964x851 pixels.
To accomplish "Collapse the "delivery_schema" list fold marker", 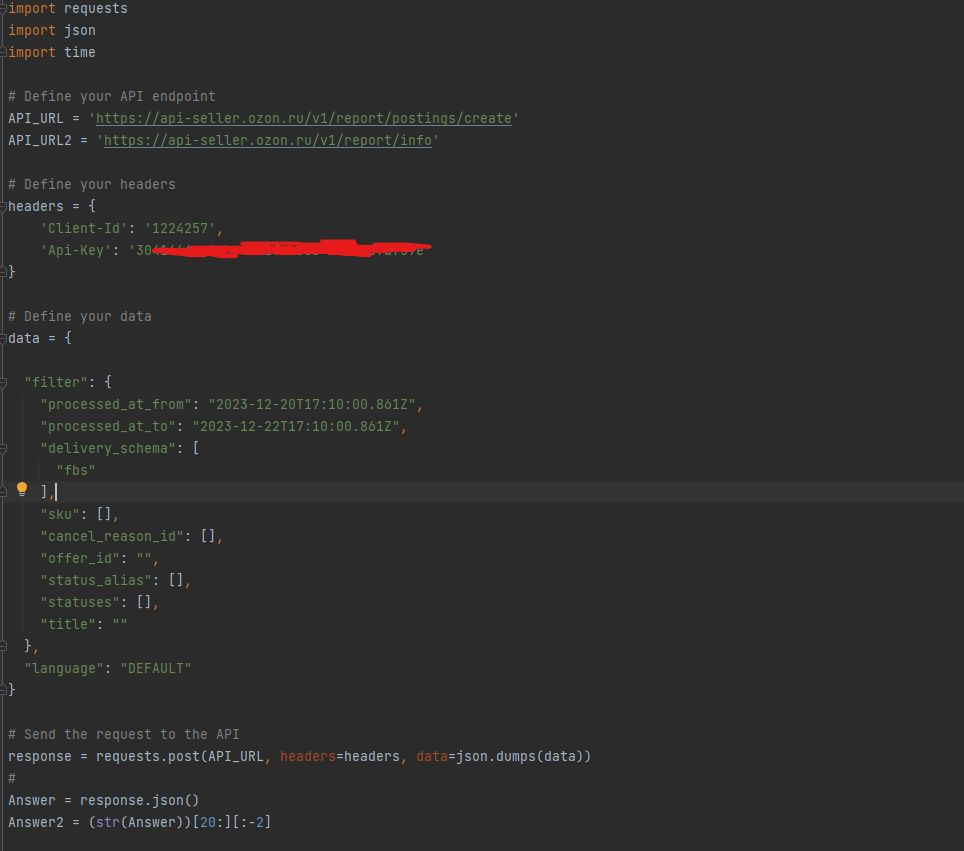I will coord(3,449).
